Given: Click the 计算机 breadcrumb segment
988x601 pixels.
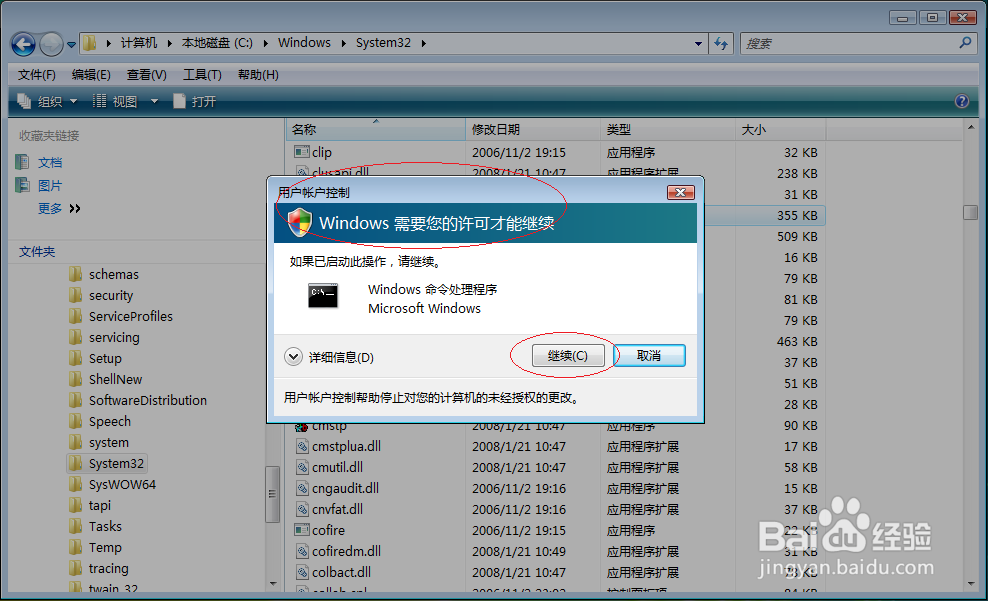Looking at the screenshot, I should tap(139, 43).
